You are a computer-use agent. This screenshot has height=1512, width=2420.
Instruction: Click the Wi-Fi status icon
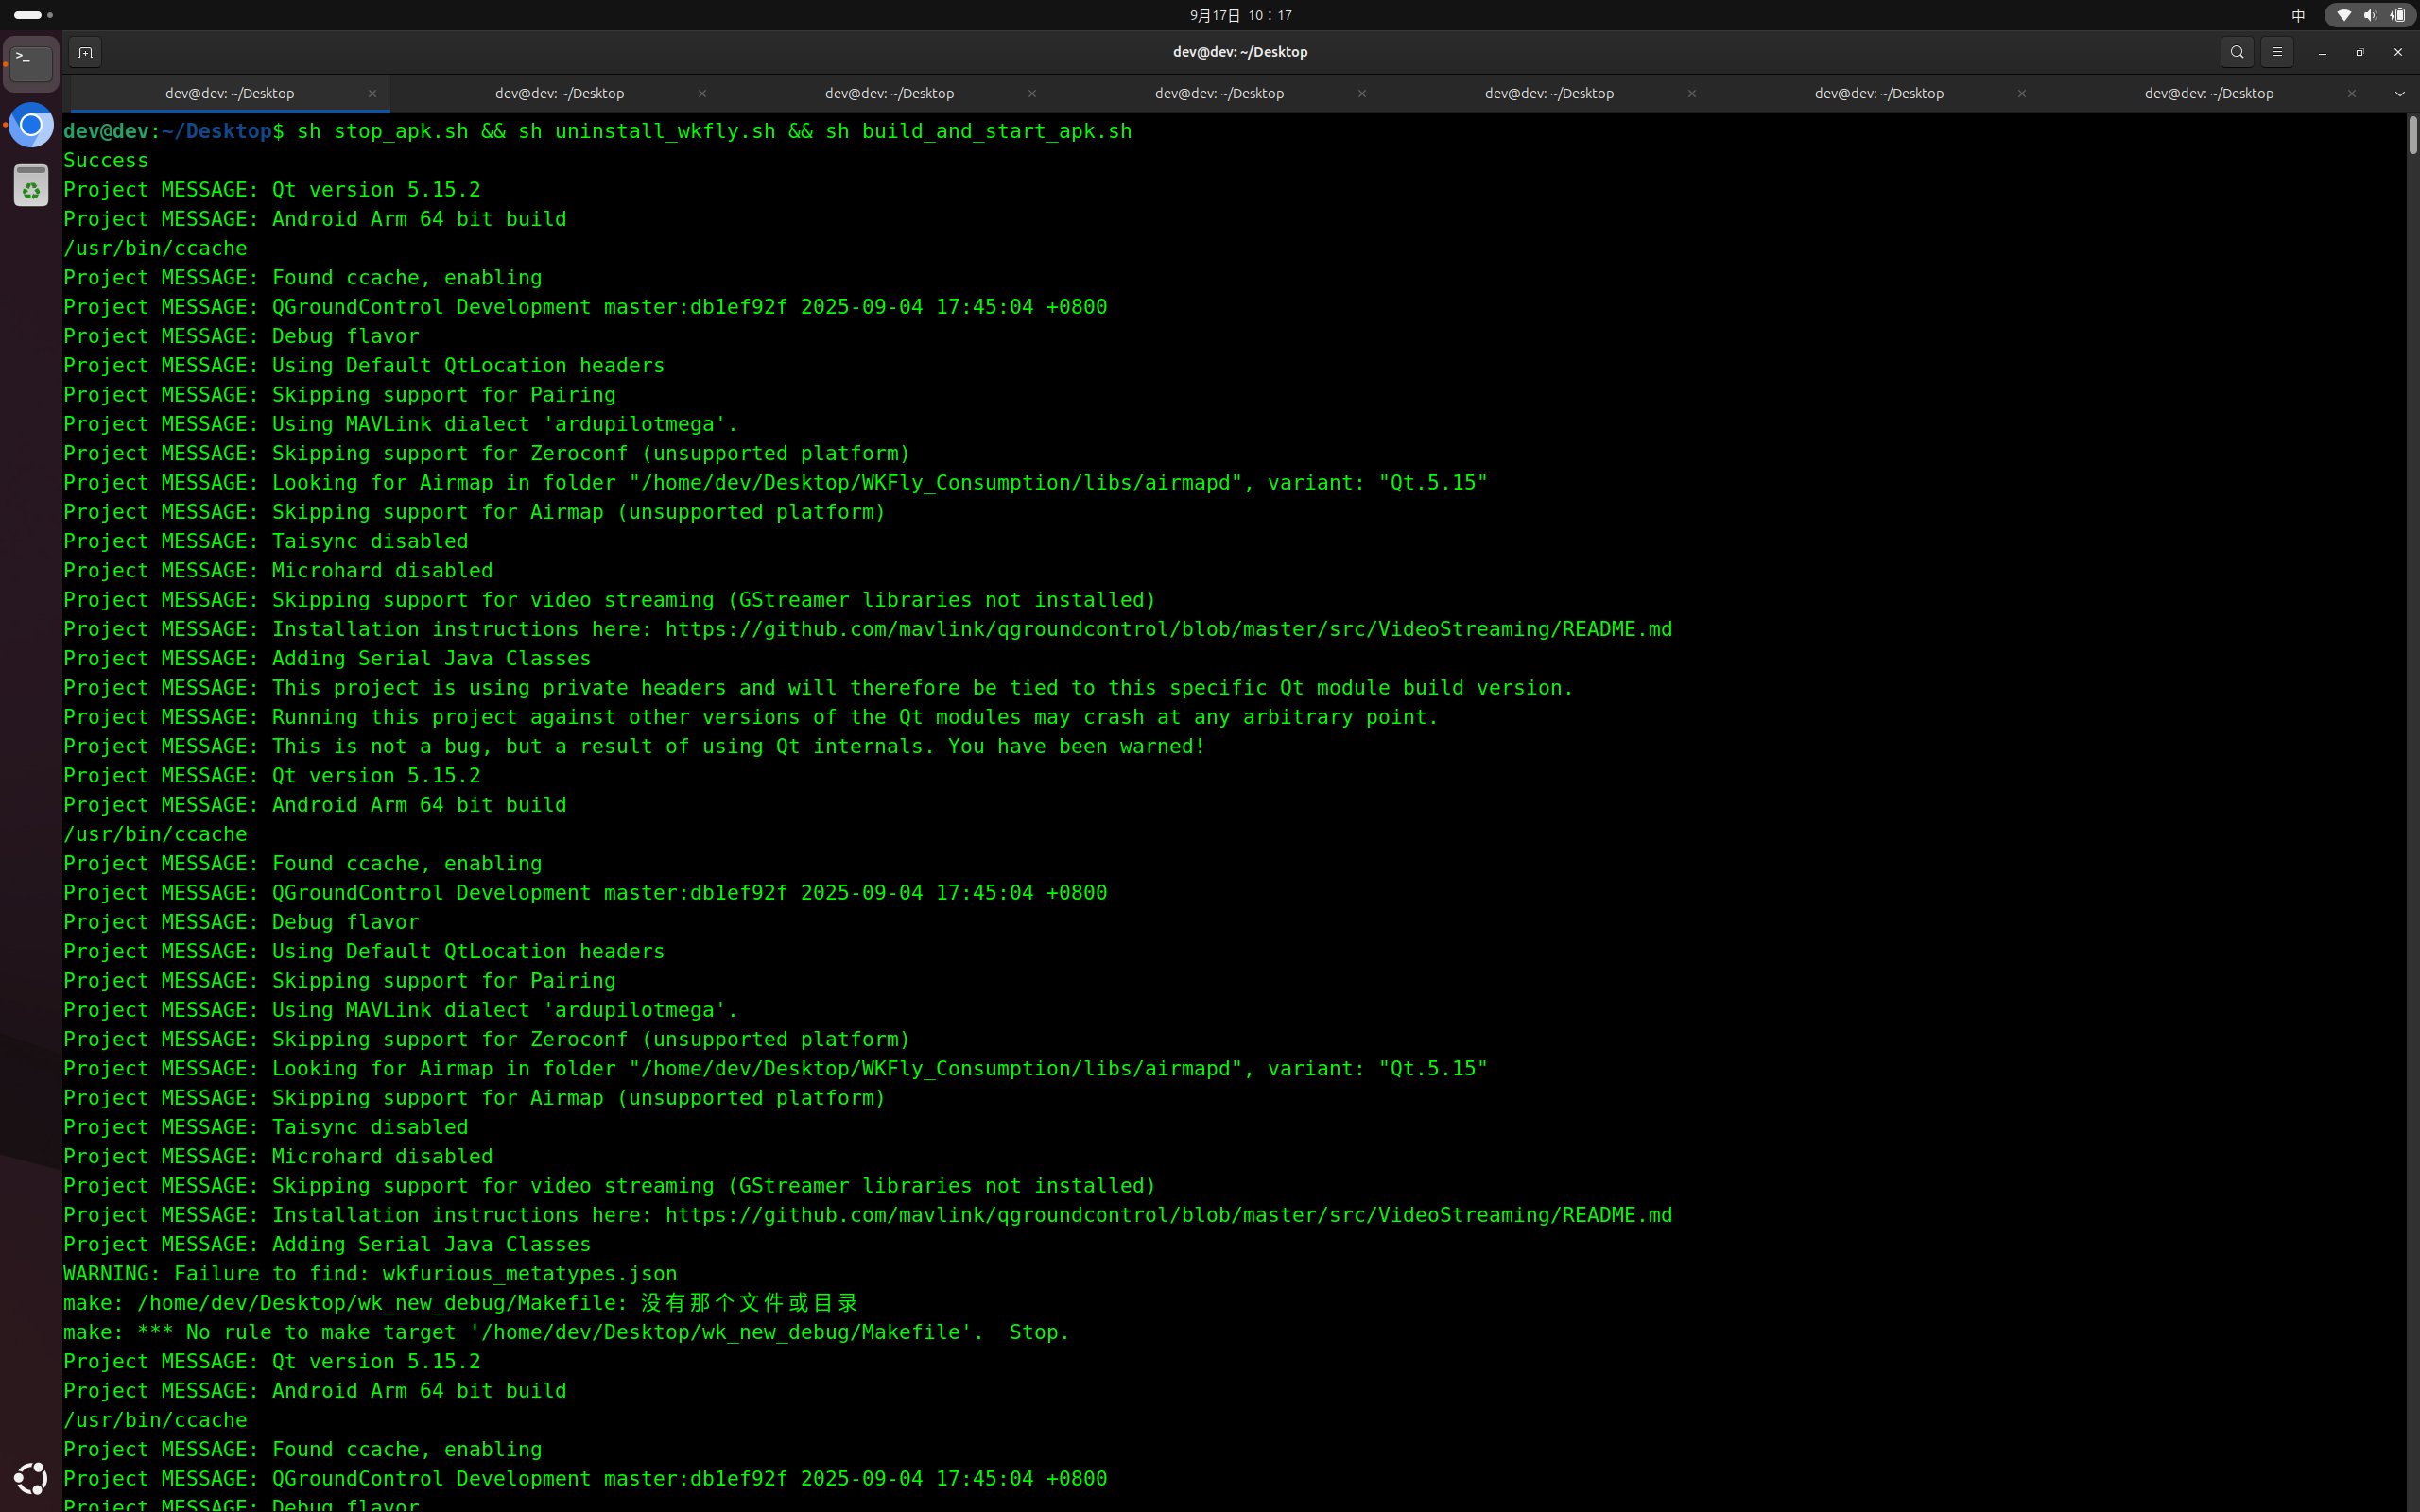[x=2343, y=15]
